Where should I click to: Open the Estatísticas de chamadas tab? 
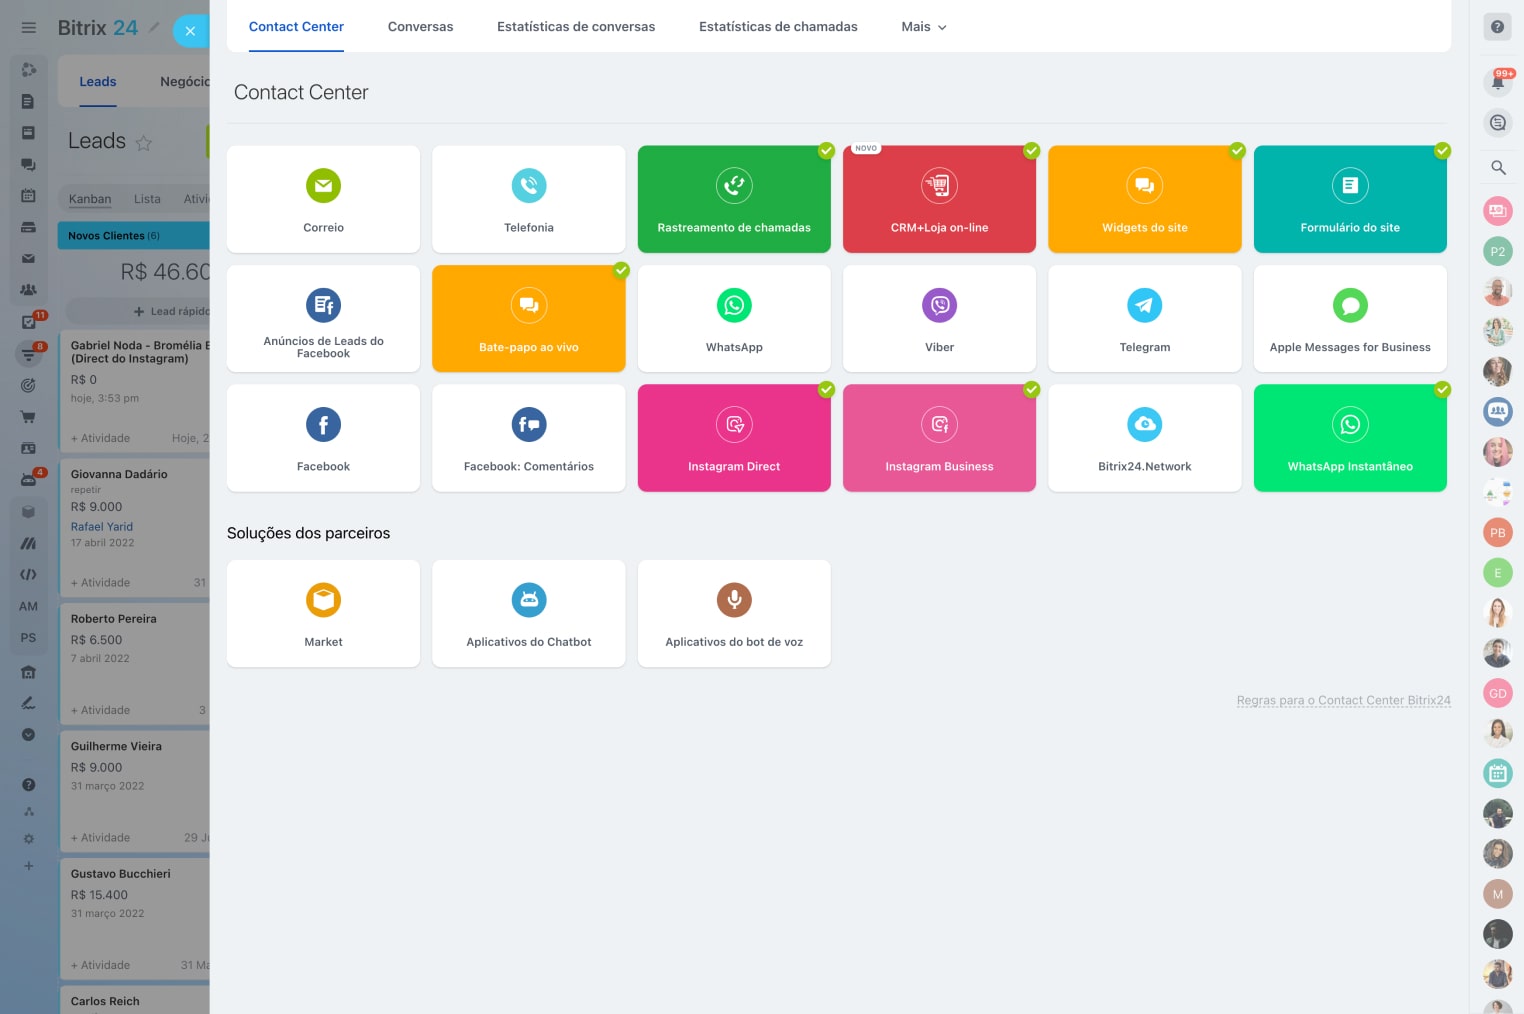[x=778, y=27]
